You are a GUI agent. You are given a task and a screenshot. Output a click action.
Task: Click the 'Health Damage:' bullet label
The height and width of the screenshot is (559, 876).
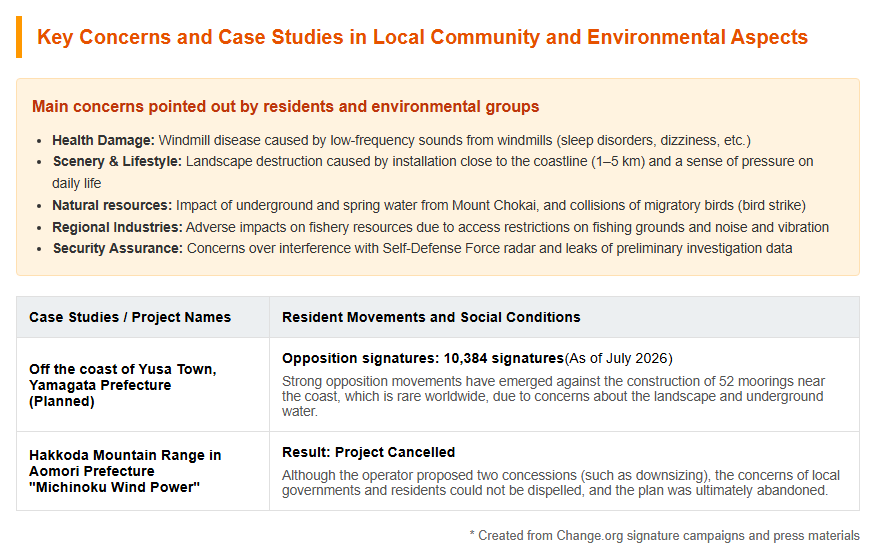click(103, 140)
